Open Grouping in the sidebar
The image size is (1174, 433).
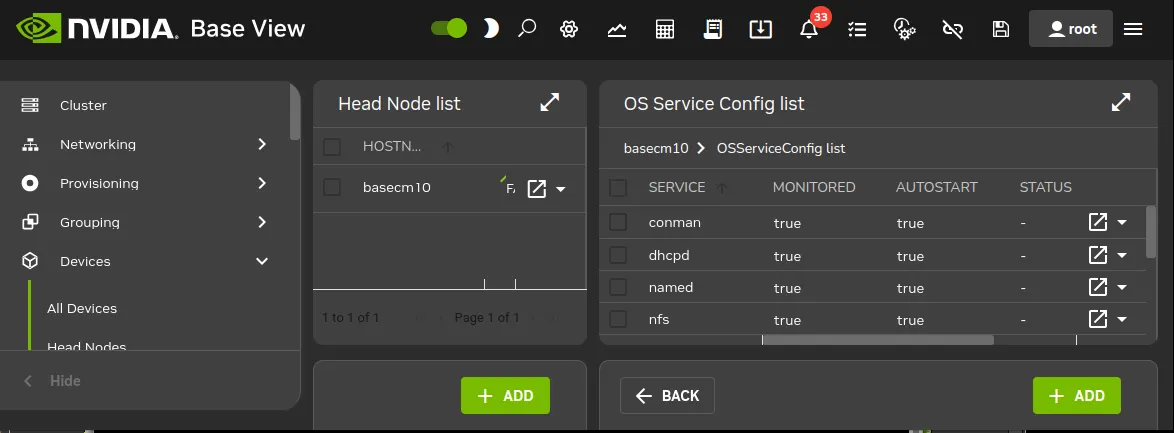pos(90,222)
